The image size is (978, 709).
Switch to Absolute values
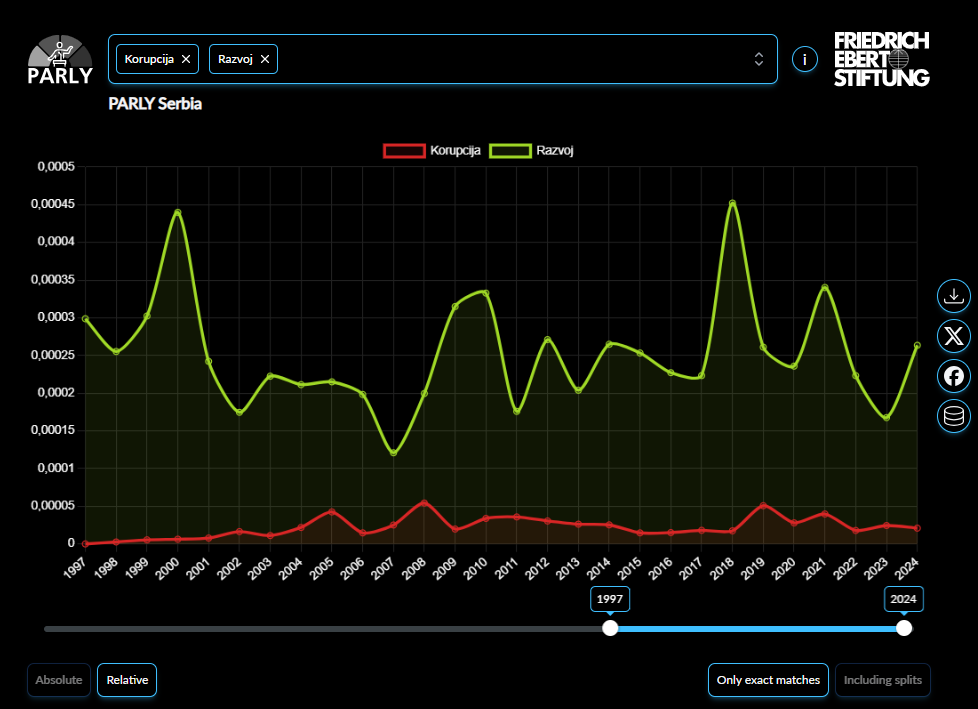click(59, 680)
